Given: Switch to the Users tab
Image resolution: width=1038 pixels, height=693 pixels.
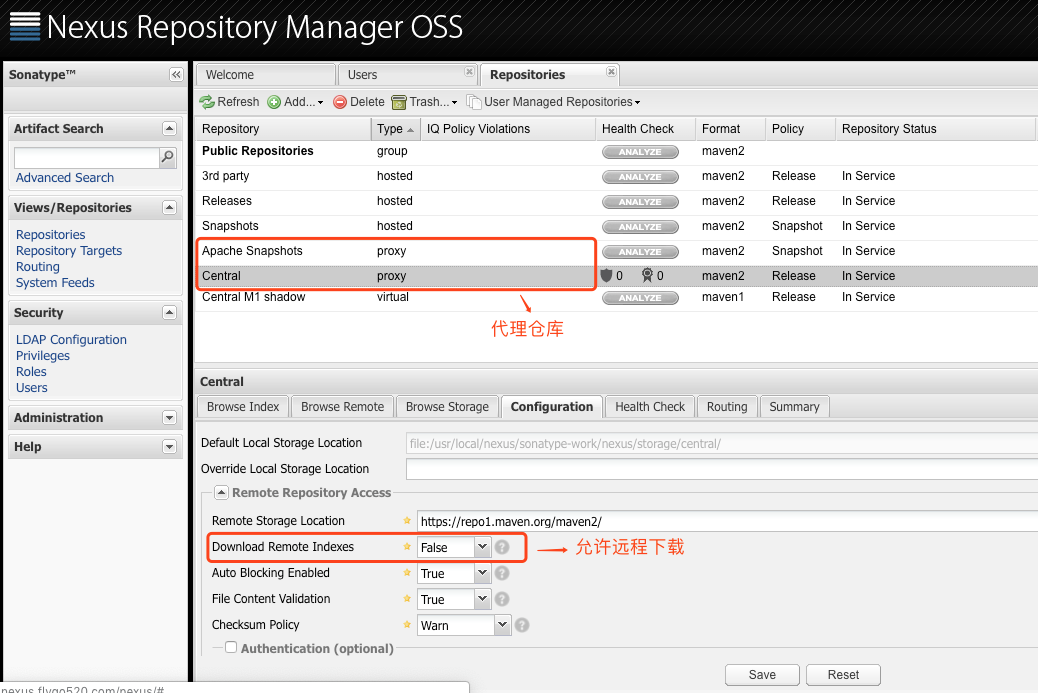Looking at the screenshot, I should click(x=406, y=75).
